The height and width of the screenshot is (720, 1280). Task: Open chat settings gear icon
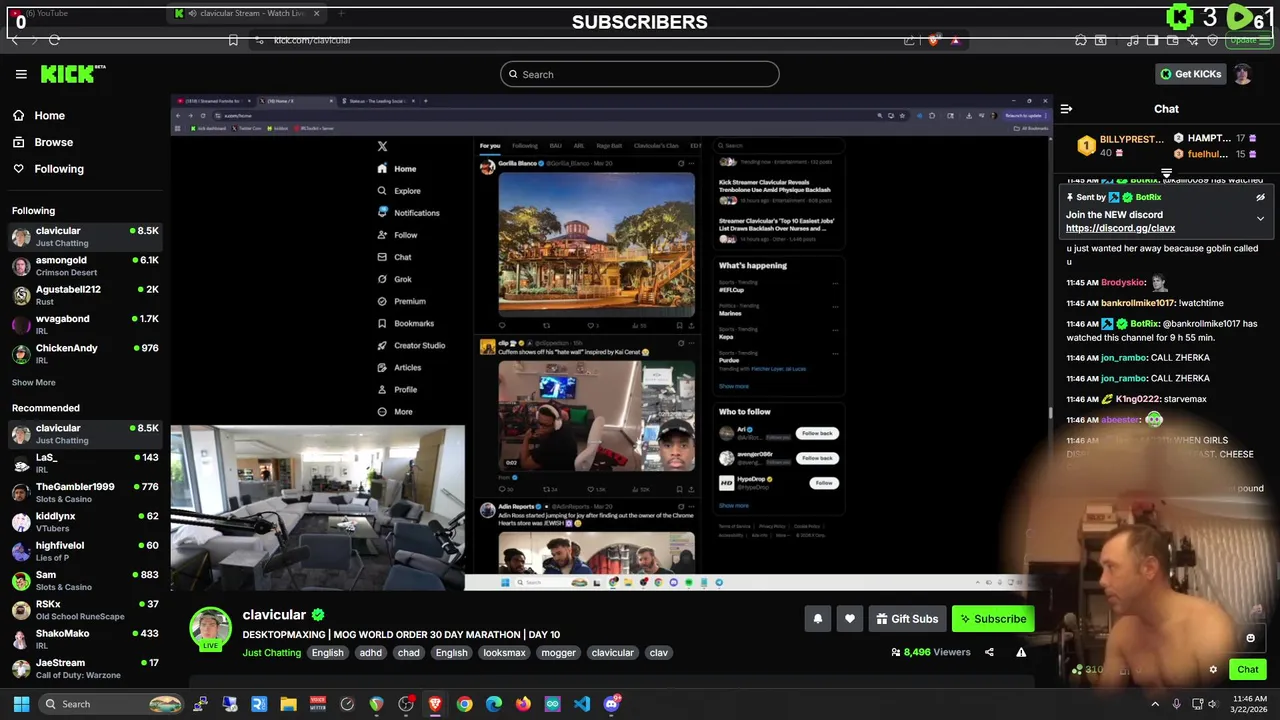[1213, 669]
